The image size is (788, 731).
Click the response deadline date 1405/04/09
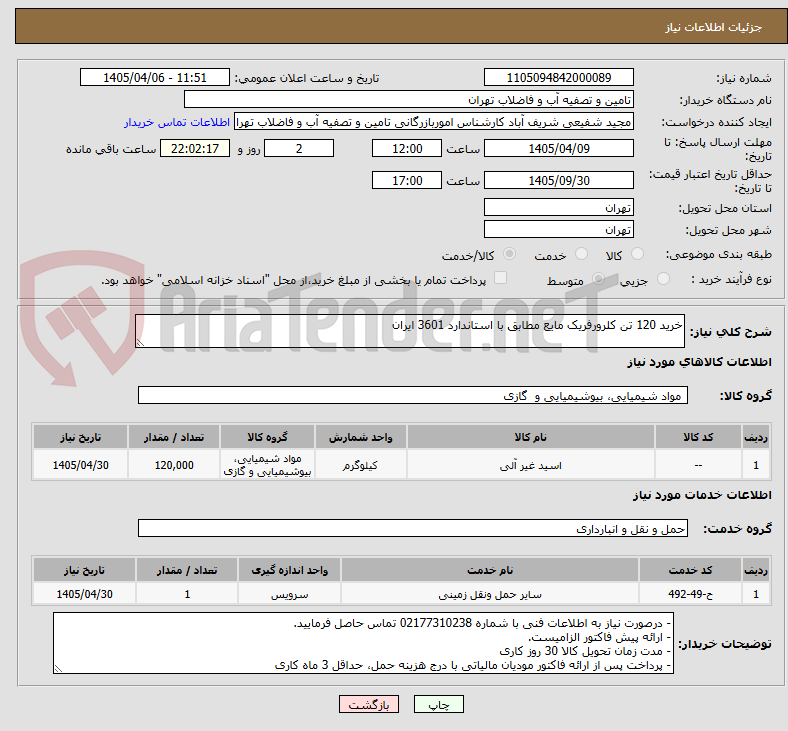pyautogui.click(x=558, y=149)
